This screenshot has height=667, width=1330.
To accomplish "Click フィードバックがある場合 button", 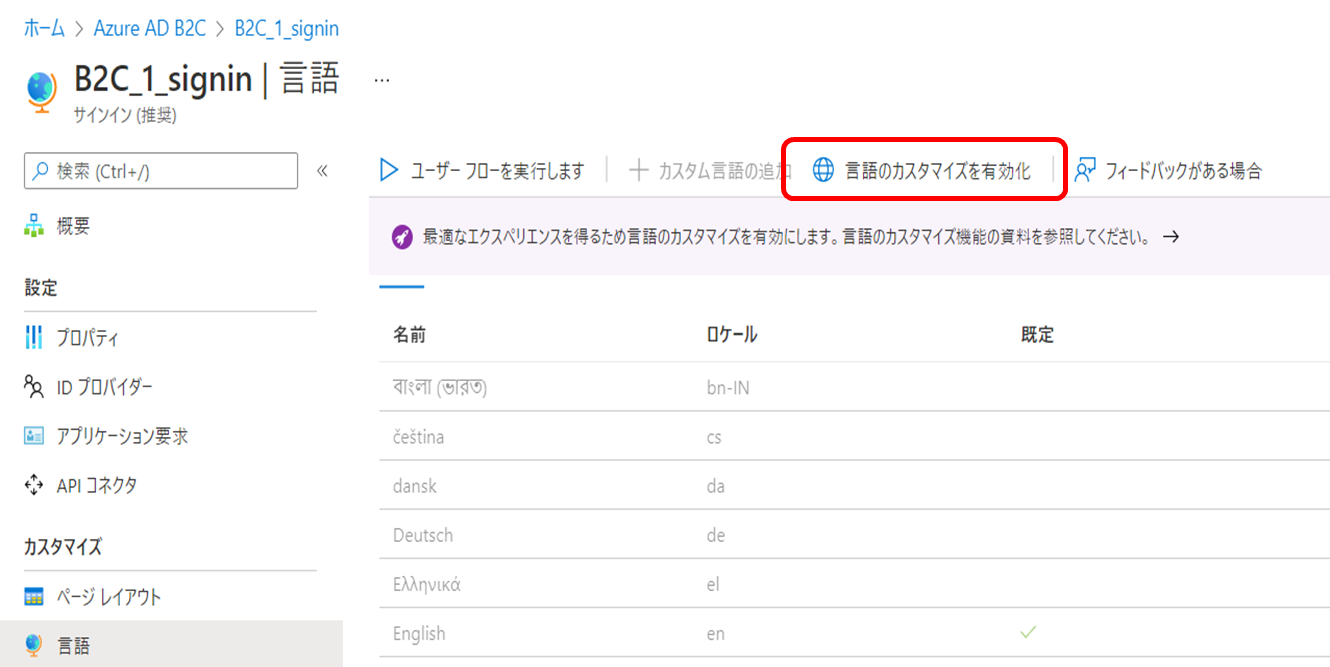I will 1168,171.
